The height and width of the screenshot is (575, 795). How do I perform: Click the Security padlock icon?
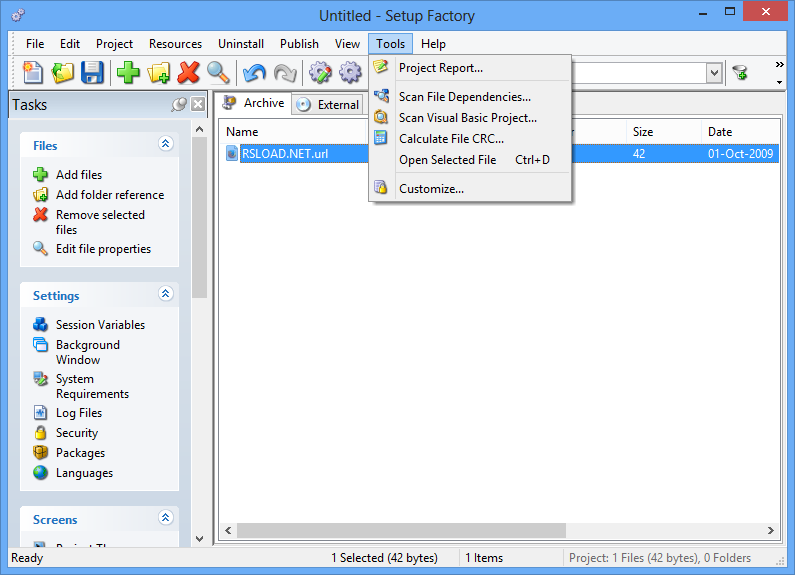click(40, 433)
